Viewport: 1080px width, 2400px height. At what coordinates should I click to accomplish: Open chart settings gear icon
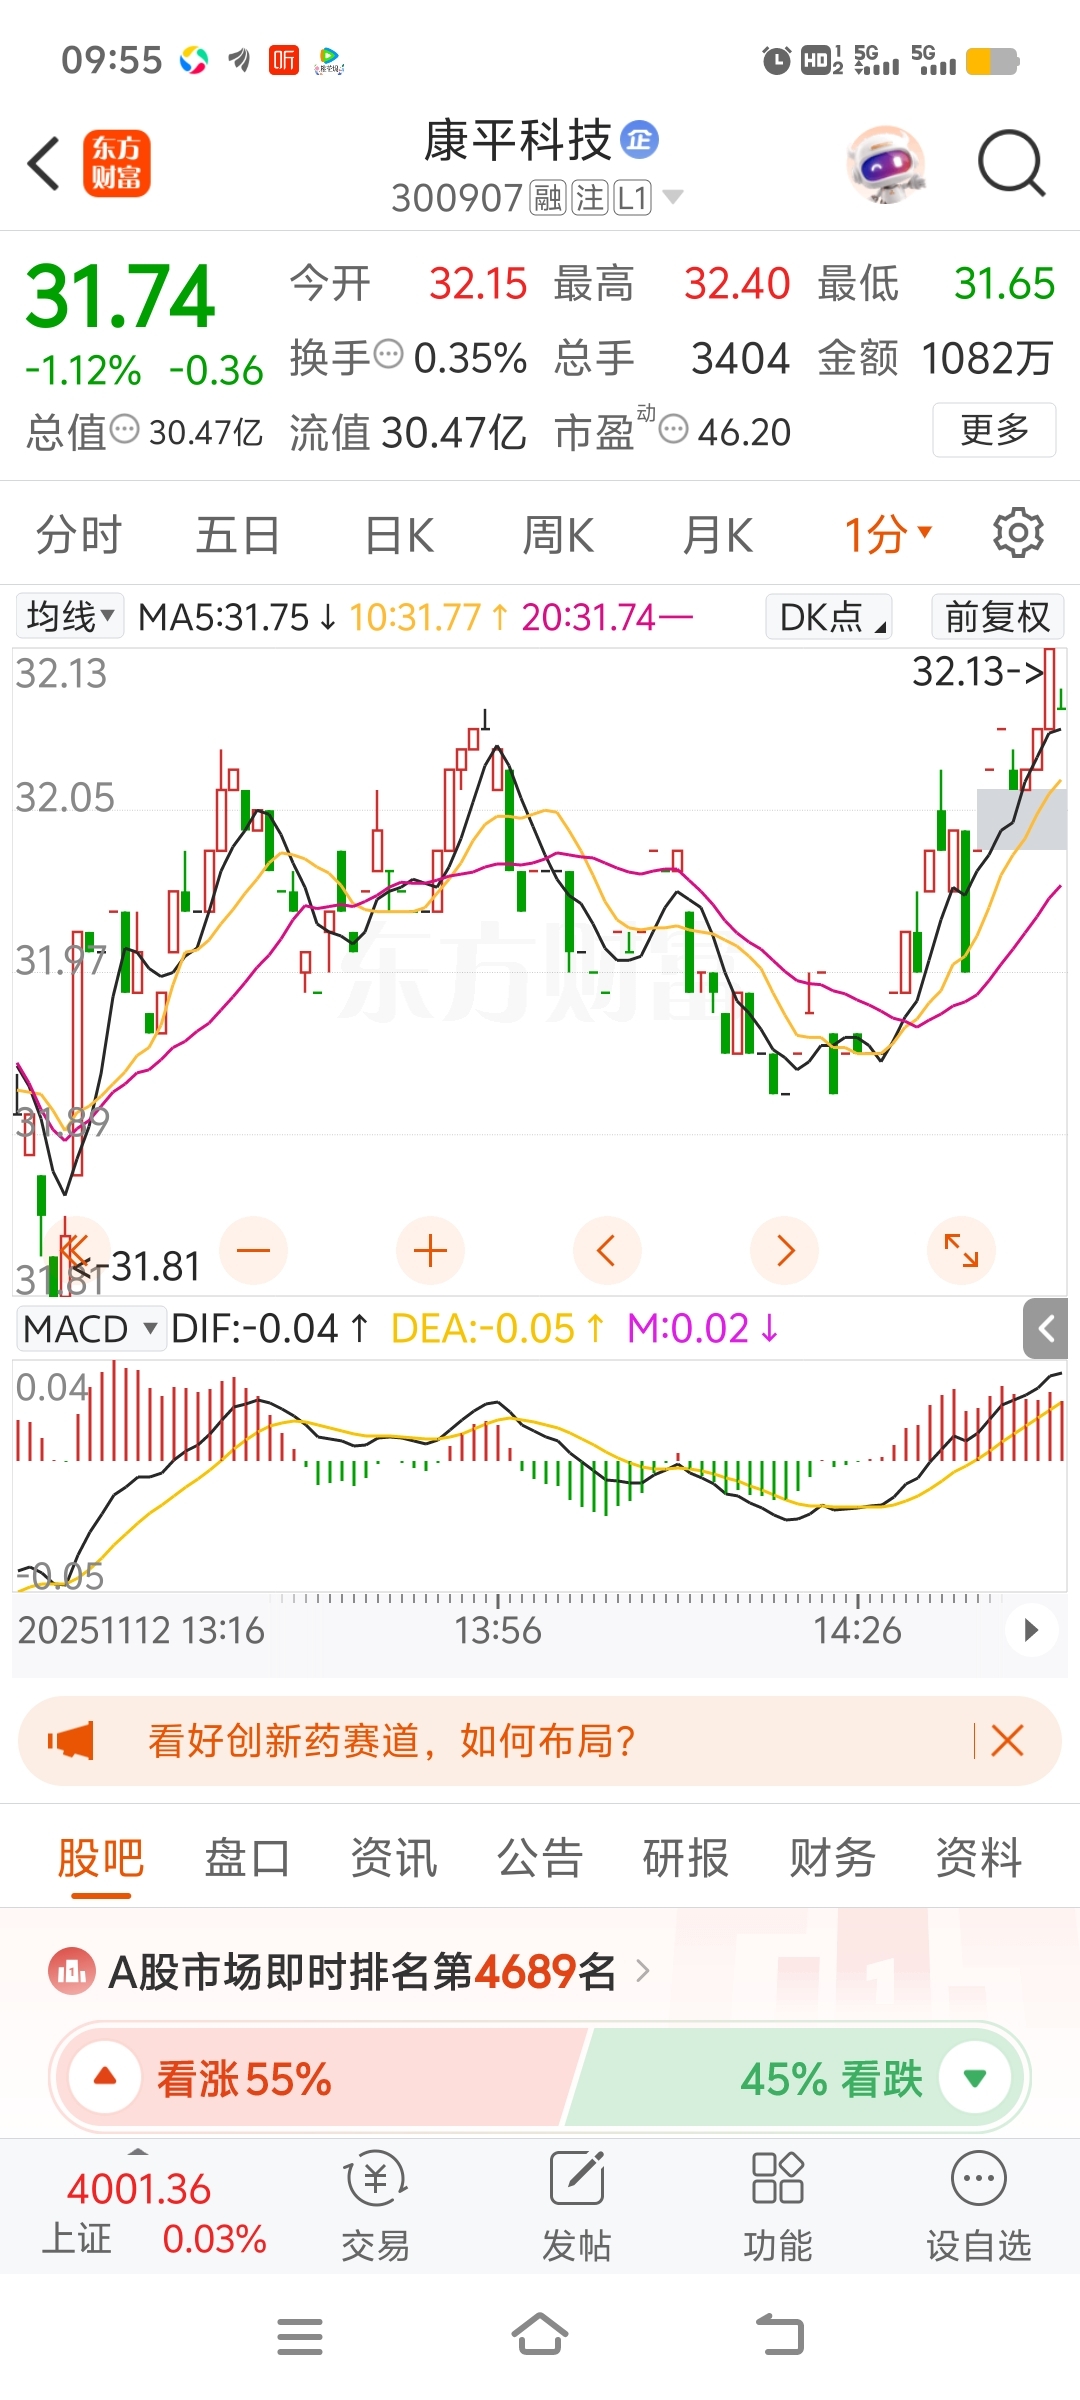click(1018, 533)
